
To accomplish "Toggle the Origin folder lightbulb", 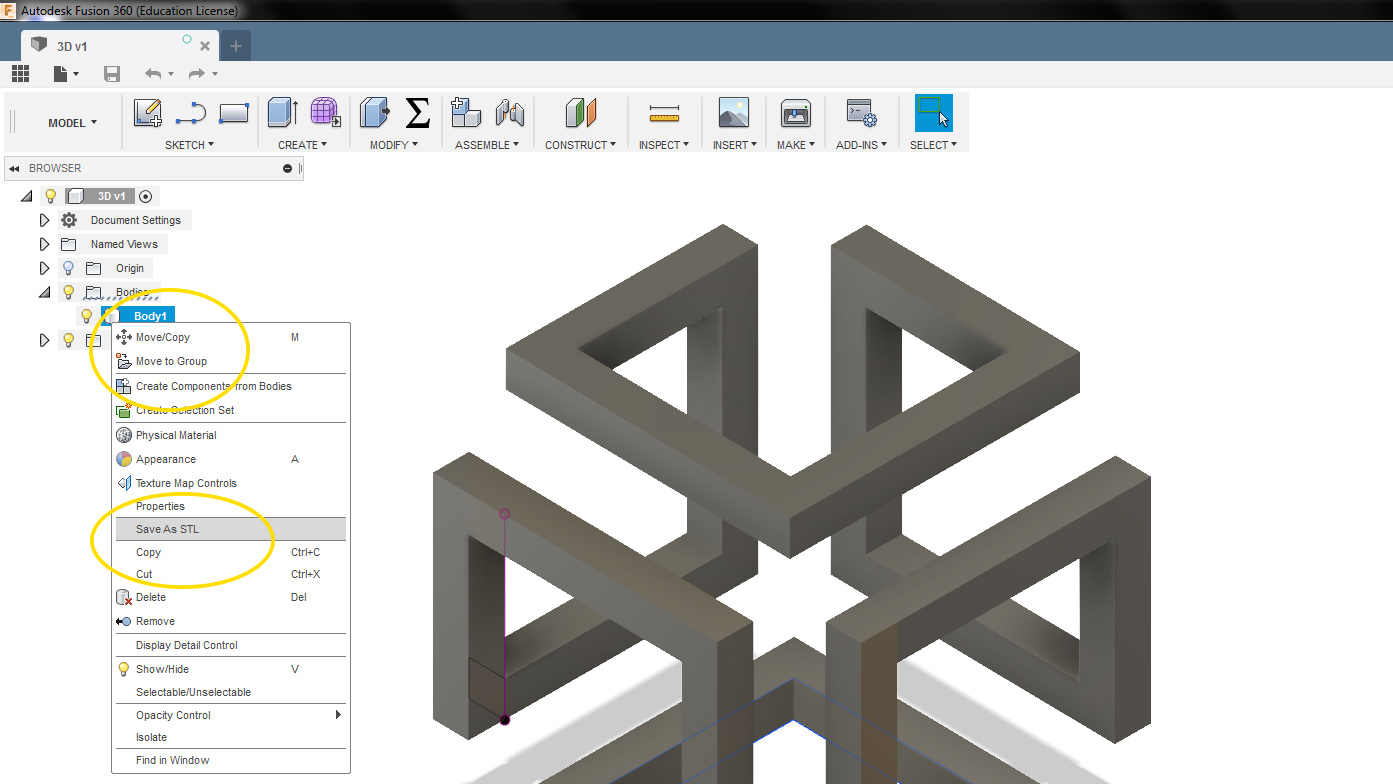I will pos(68,268).
